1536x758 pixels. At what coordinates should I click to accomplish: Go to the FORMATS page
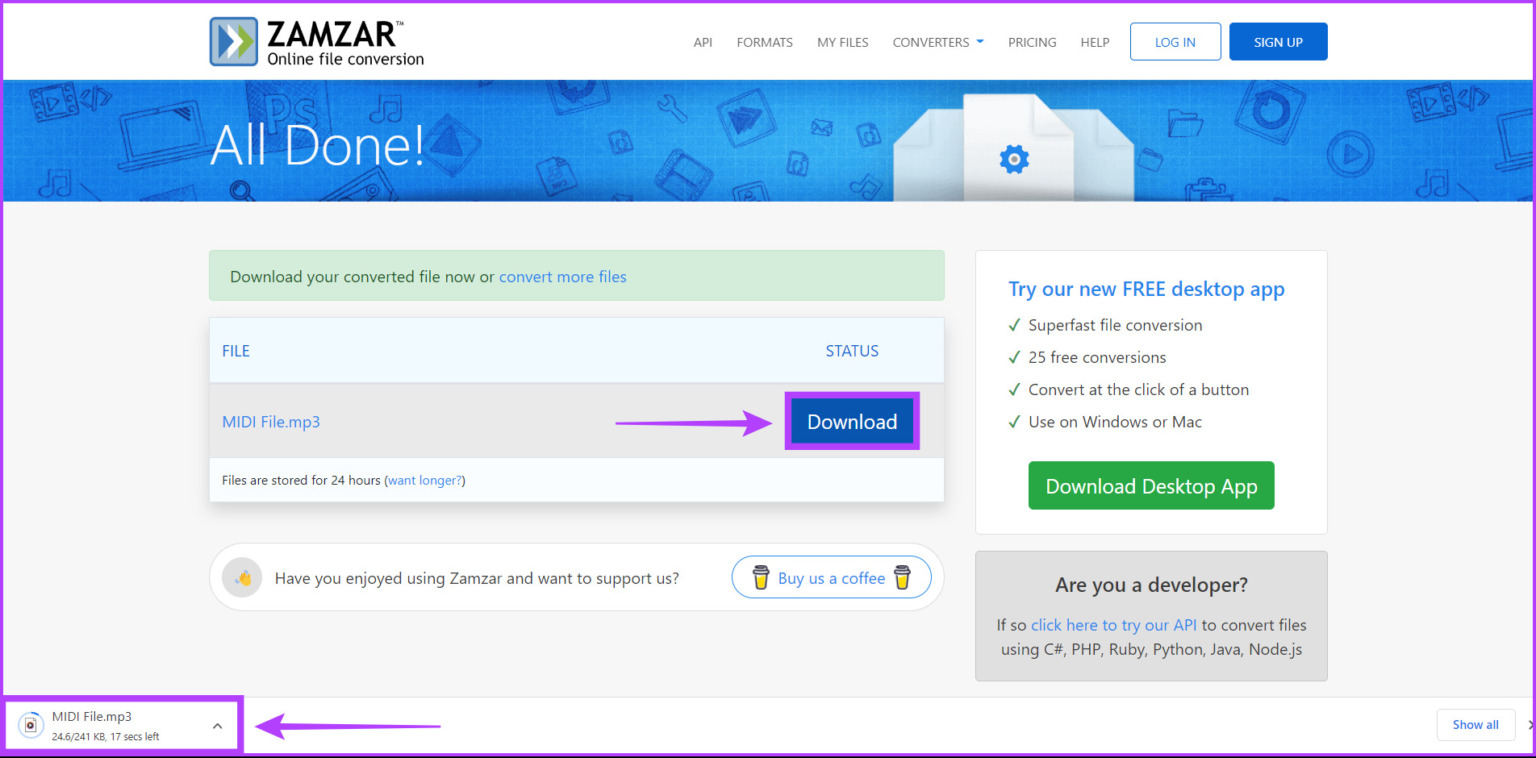pyautogui.click(x=764, y=42)
